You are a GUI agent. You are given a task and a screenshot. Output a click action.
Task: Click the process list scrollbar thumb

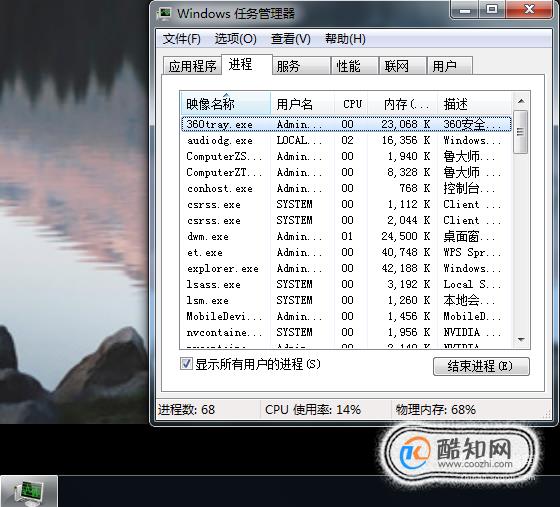click(x=521, y=132)
